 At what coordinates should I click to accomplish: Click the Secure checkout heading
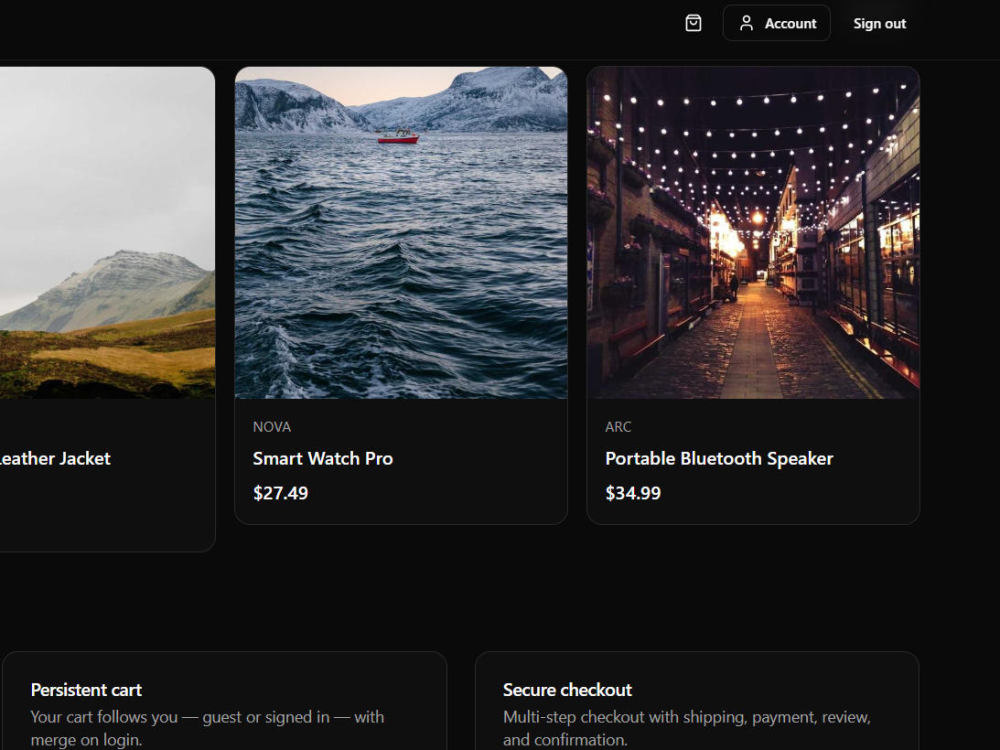[x=567, y=690]
